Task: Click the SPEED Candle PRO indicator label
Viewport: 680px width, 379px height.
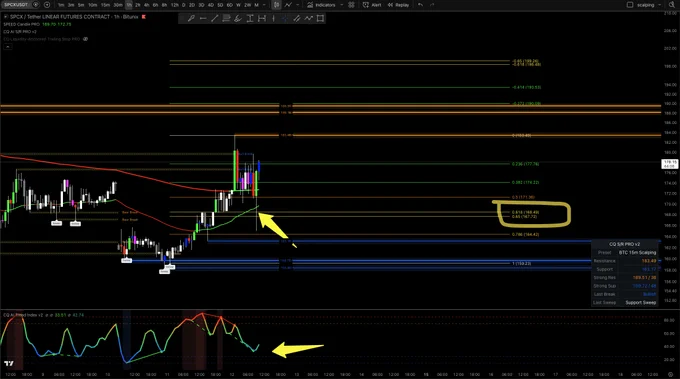Action: coord(22,24)
